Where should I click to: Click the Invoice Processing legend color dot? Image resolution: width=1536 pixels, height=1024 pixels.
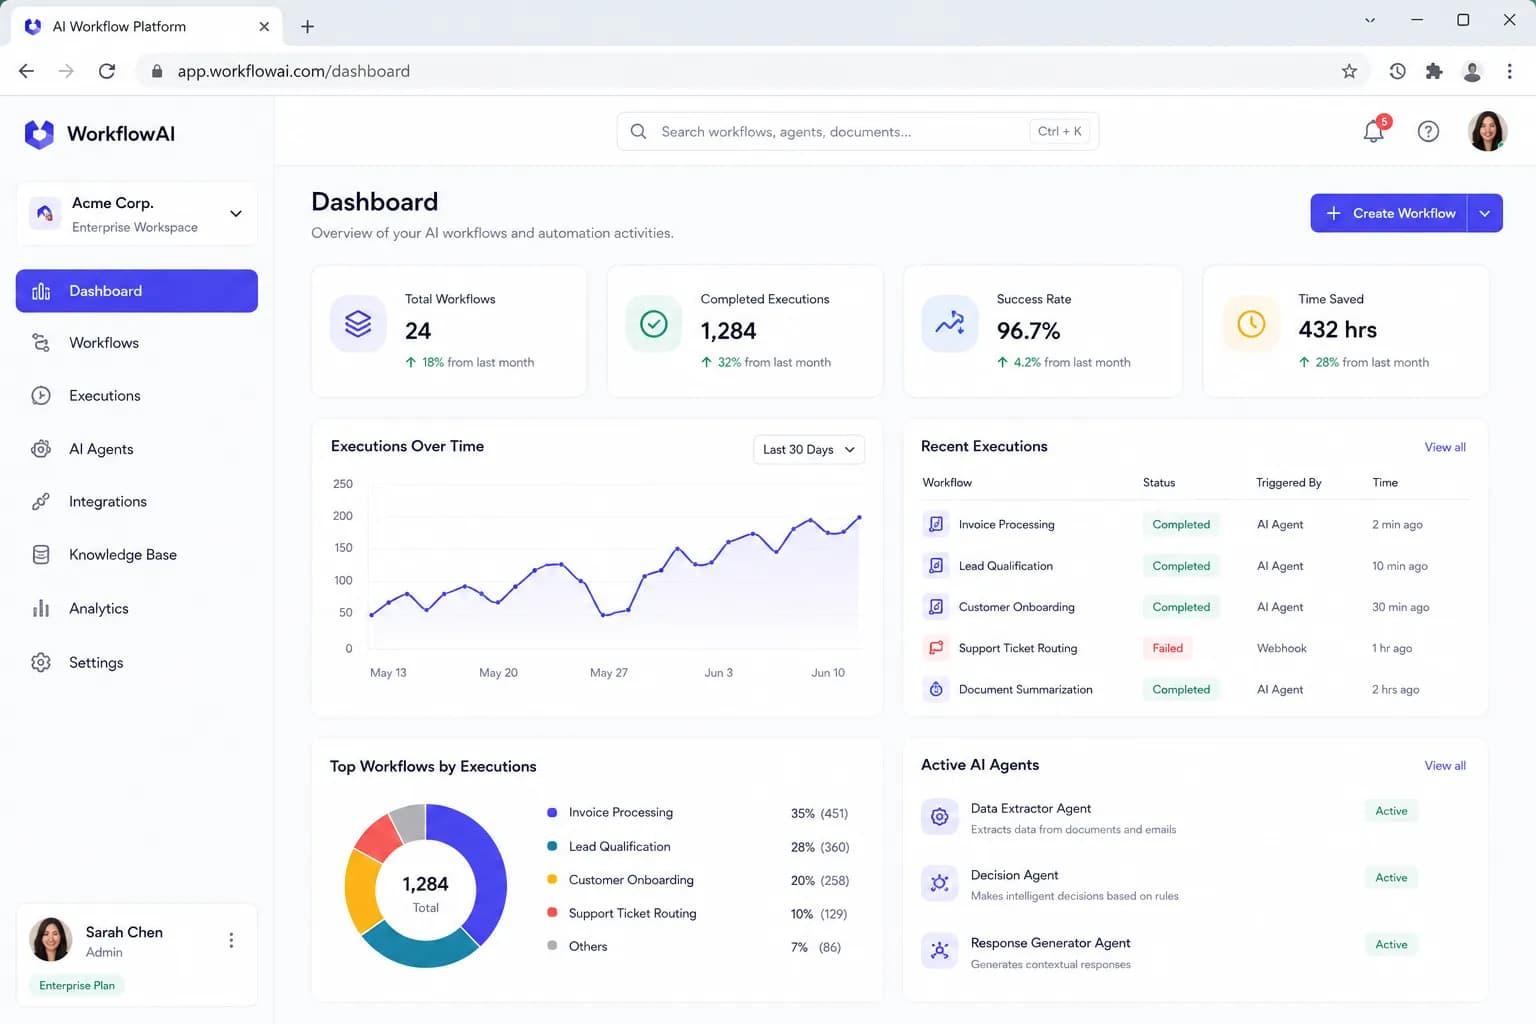tap(552, 812)
